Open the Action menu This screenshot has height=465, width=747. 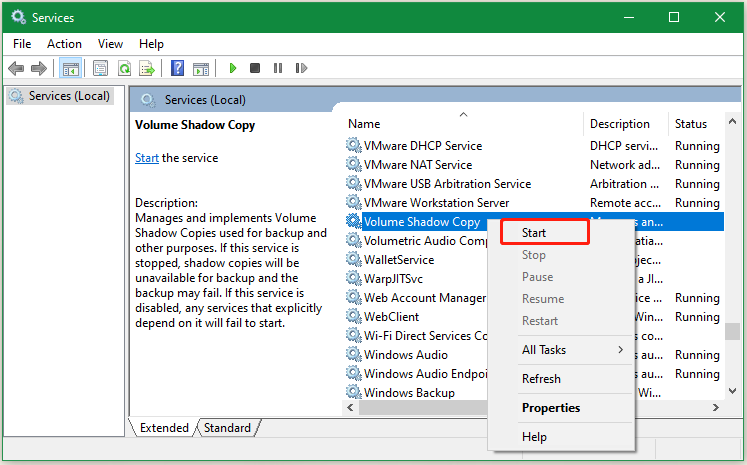click(64, 44)
